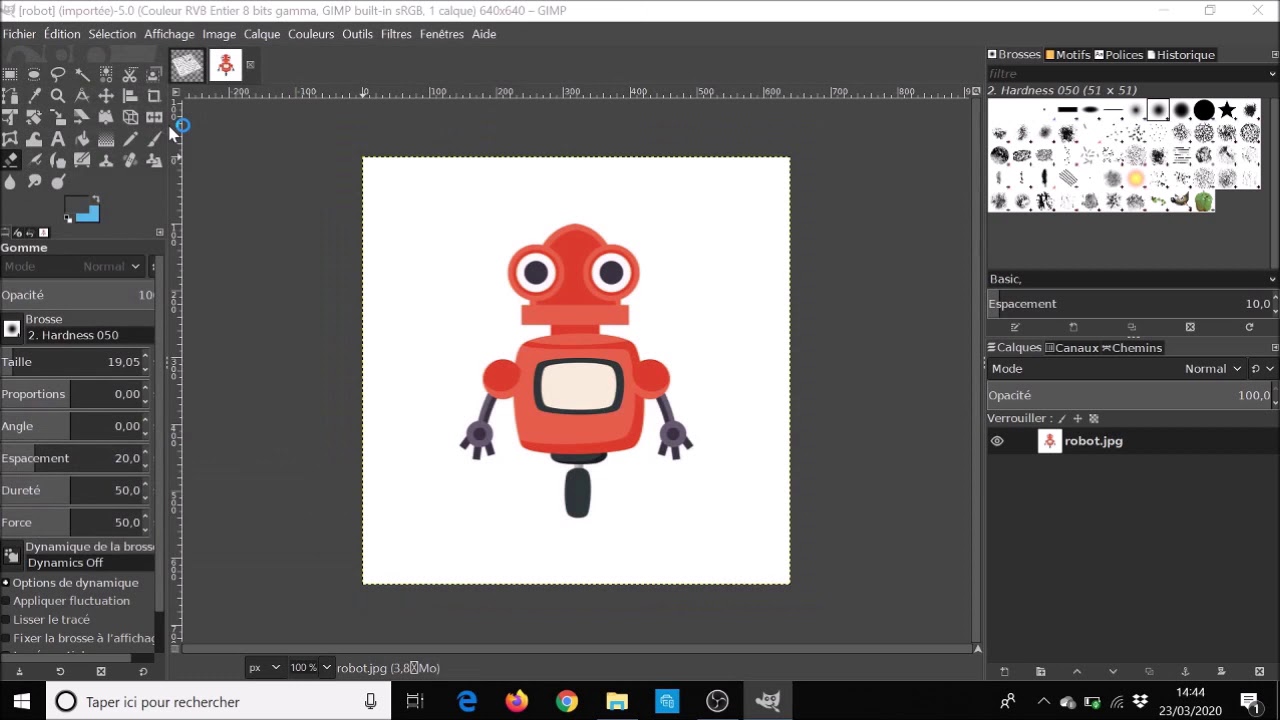Select the Text tool
1280x720 pixels.
pyautogui.click(x=58, y=139)
